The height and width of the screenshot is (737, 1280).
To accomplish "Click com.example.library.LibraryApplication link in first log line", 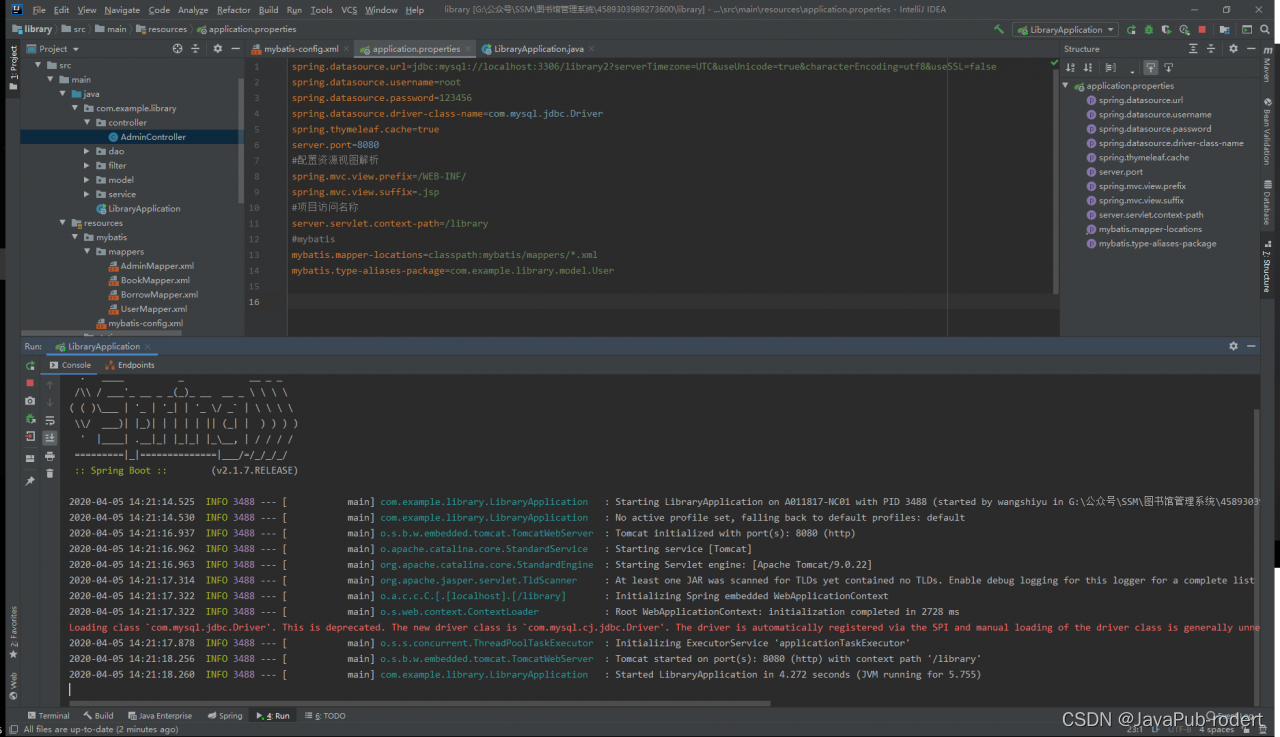I will click(484, 502).
